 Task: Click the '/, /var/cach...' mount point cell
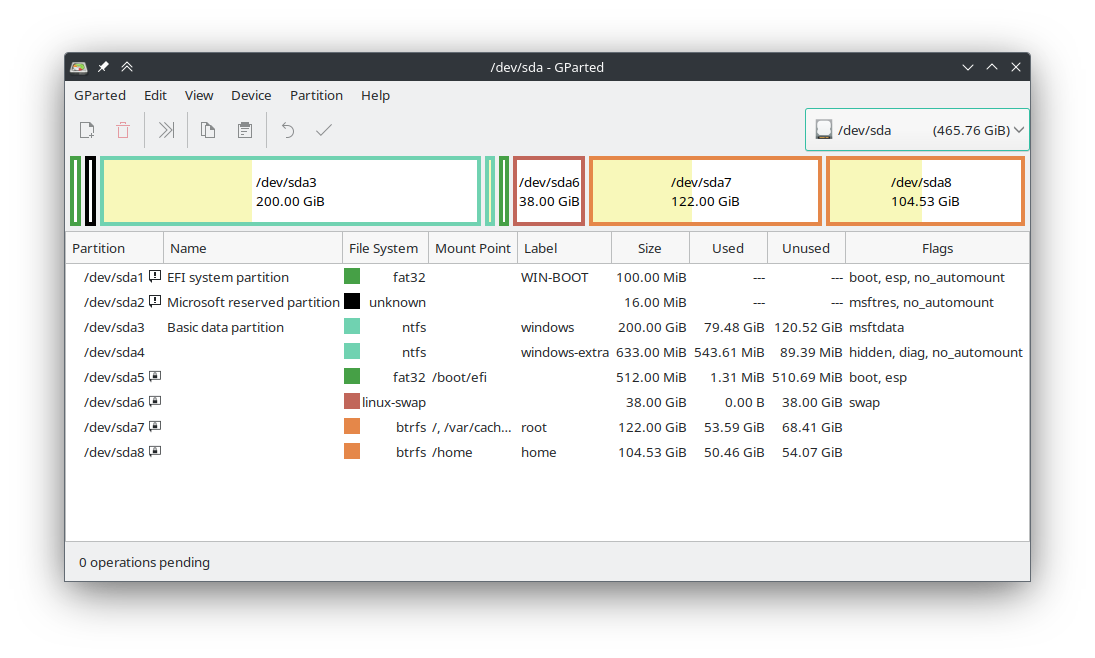(x=472, y=427)
